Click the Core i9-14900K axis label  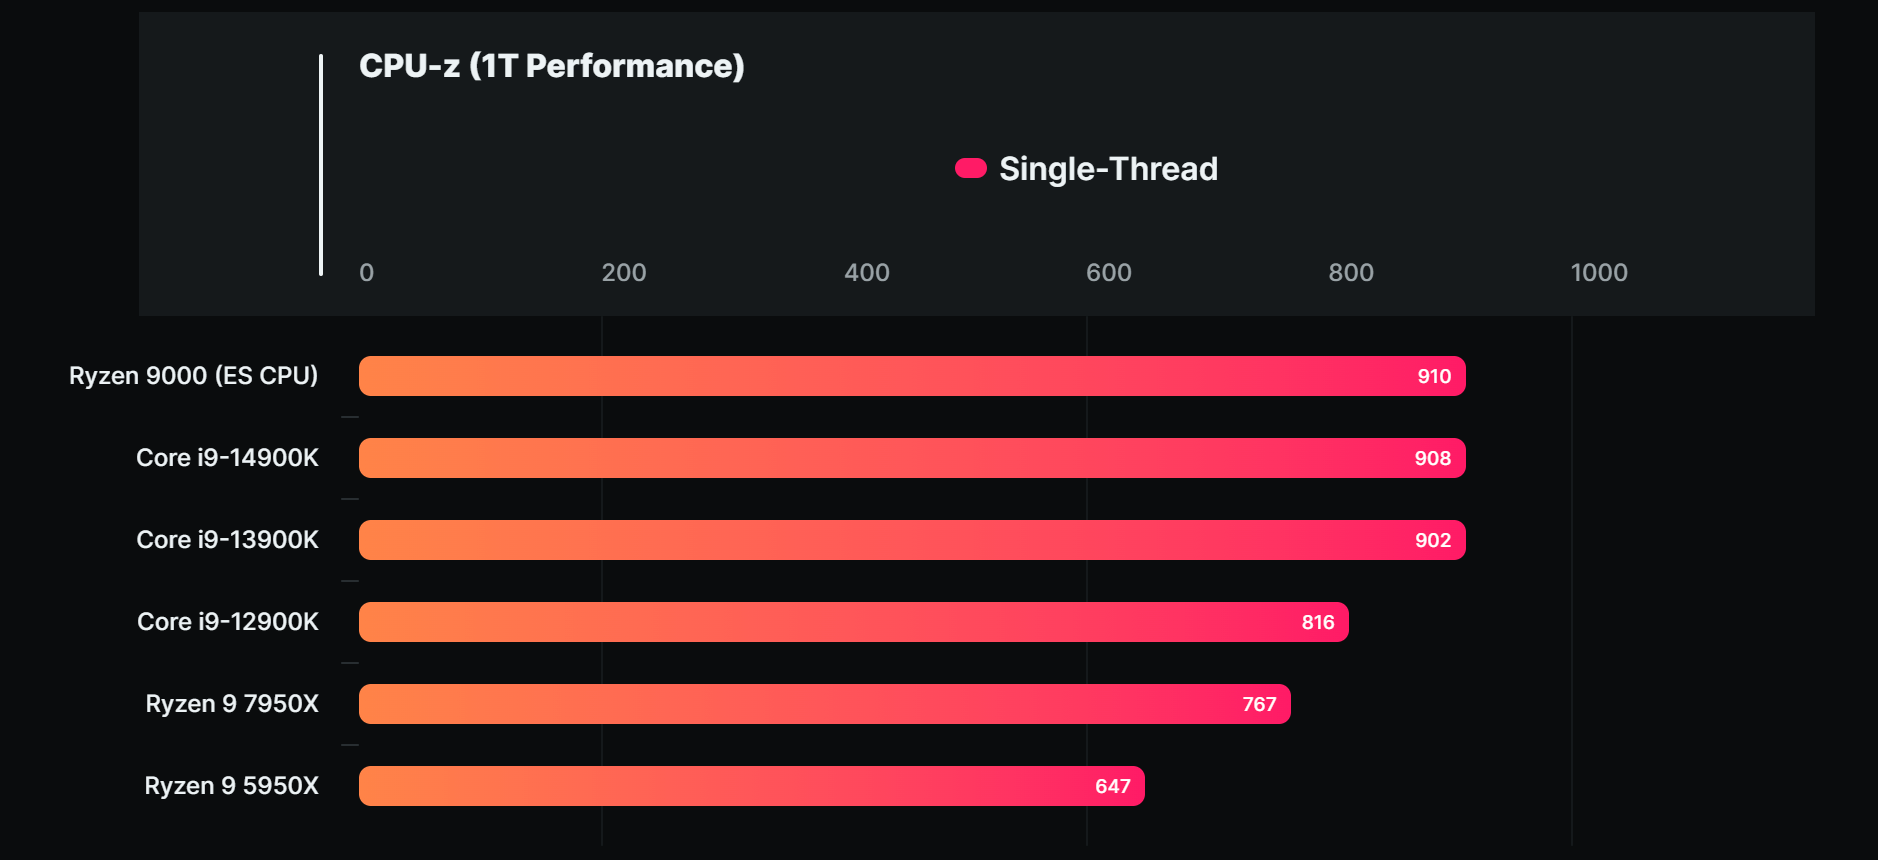[x=227, y=458]
